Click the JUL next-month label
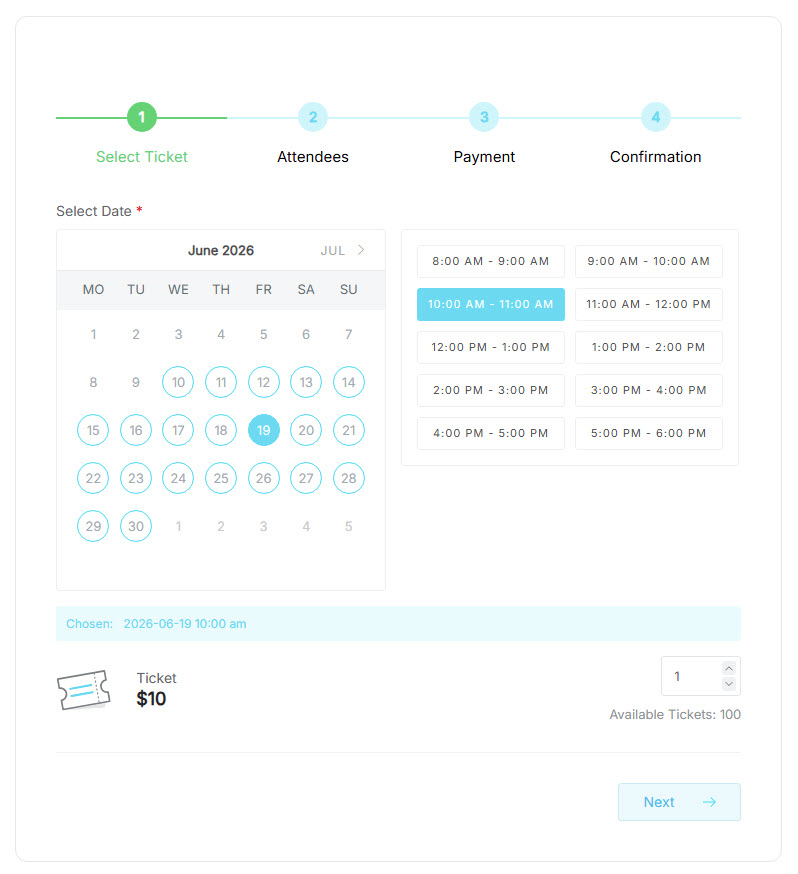The image size is (798, 874). coord(333,251)
